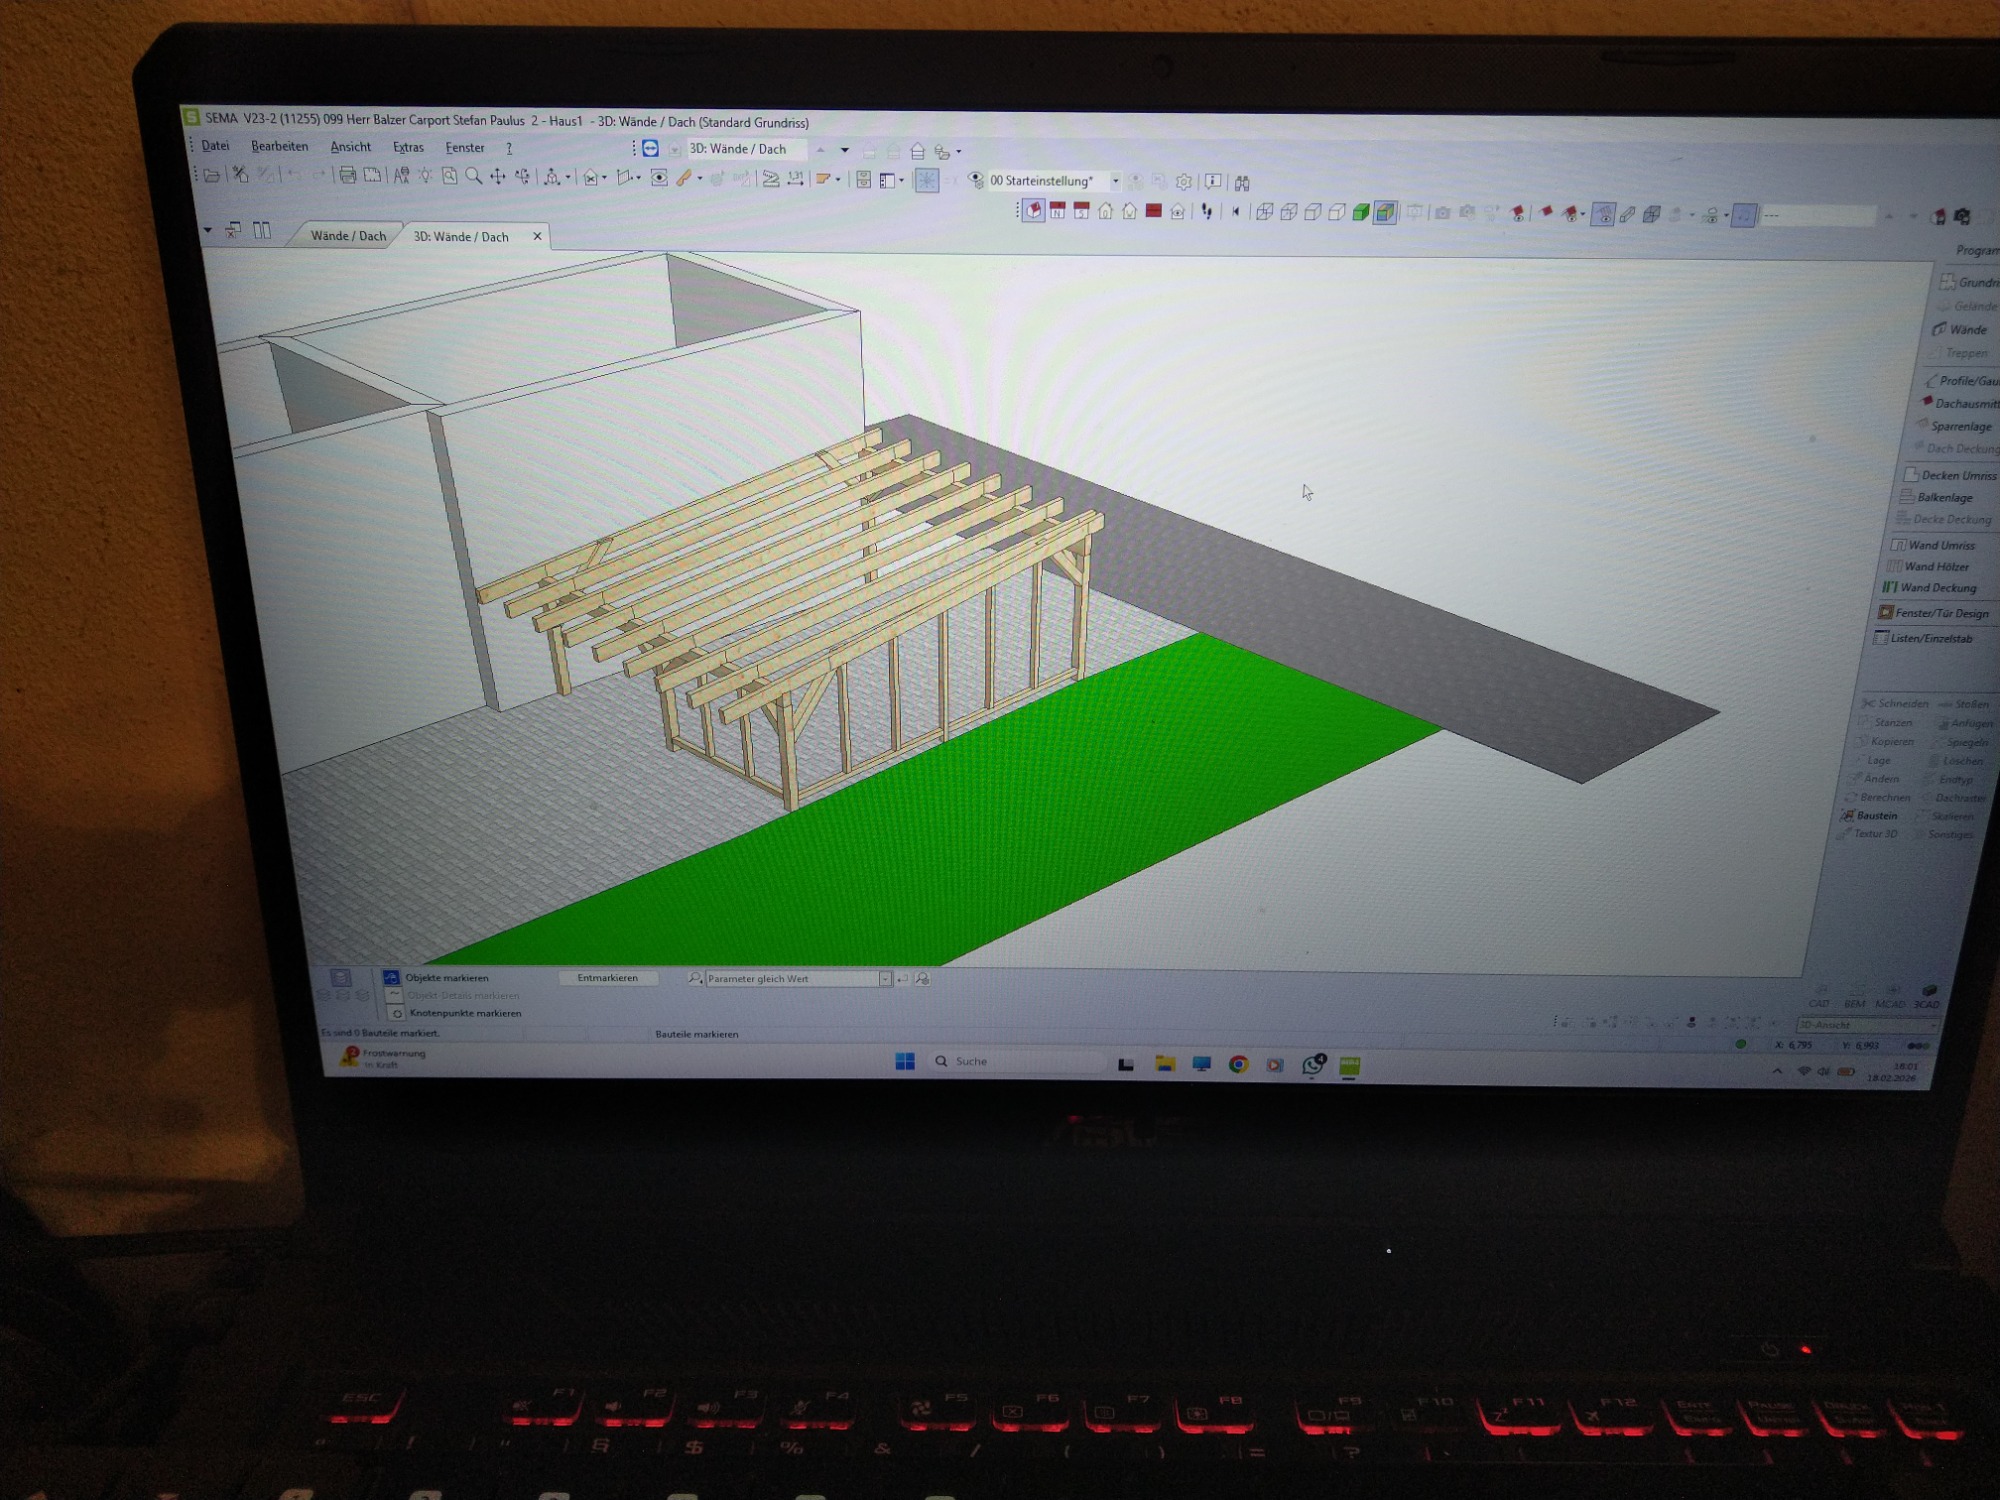Viewport: 2000px width, 1500px height.
Task: Open the 3D: Wände / Dach view dropdown
Action: (x=845, y=150)
